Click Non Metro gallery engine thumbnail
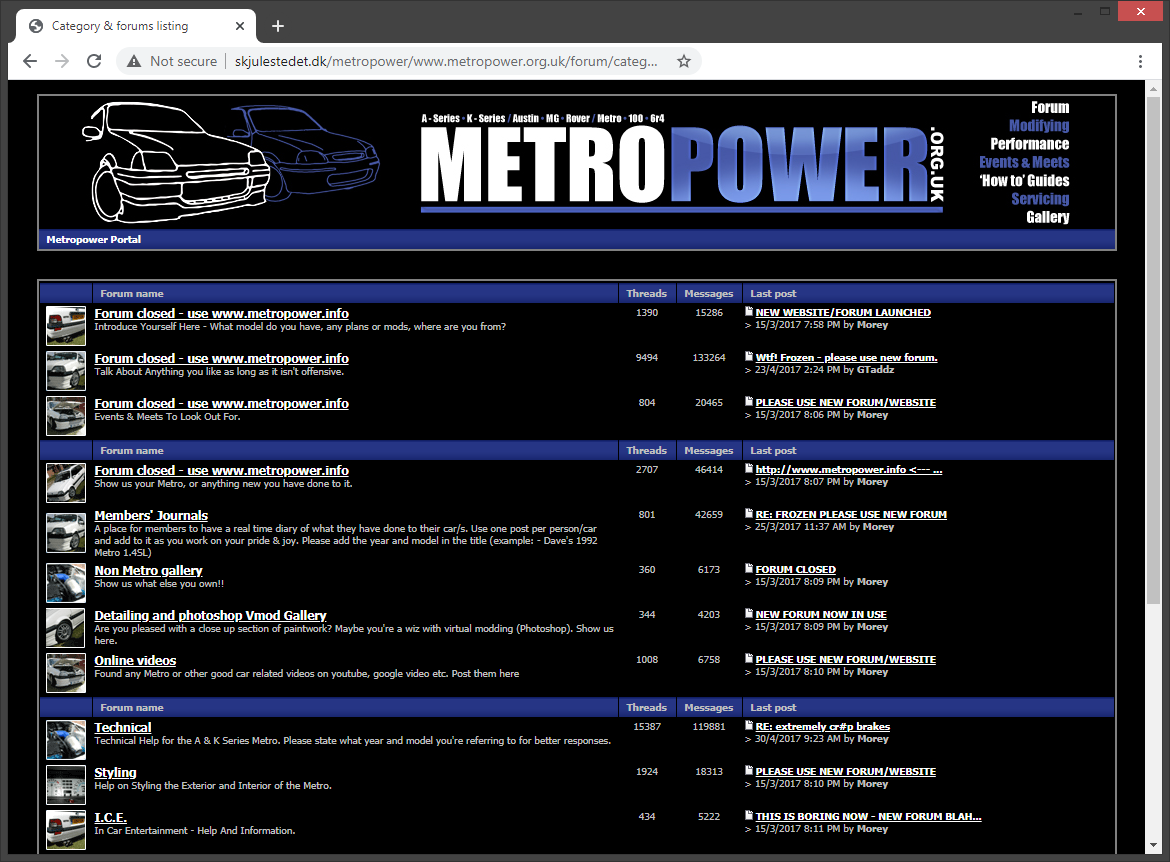Viewport: 1170px width, 862px height. pyautogui.click(x=66, y=582)
